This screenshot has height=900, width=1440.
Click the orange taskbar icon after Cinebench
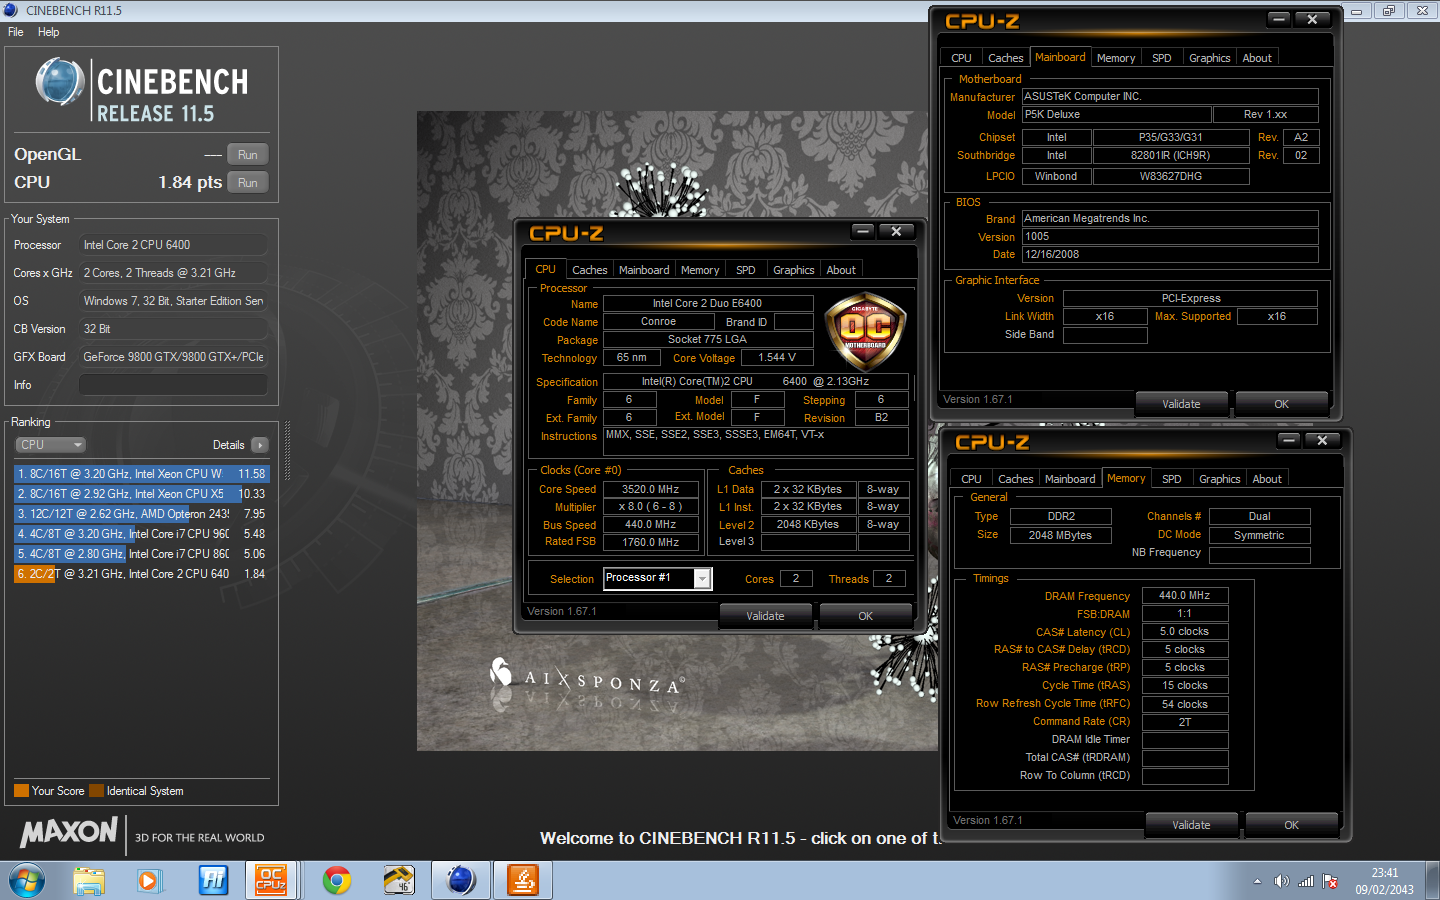click(x=523, y=881)
